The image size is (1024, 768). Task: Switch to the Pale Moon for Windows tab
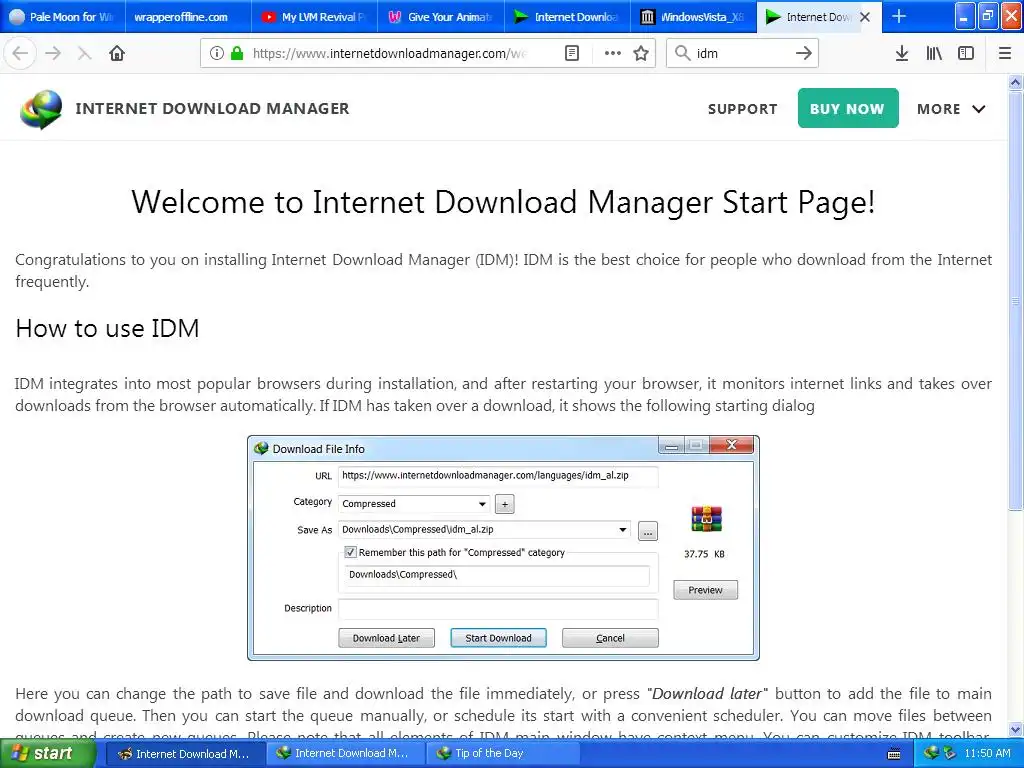63,17
